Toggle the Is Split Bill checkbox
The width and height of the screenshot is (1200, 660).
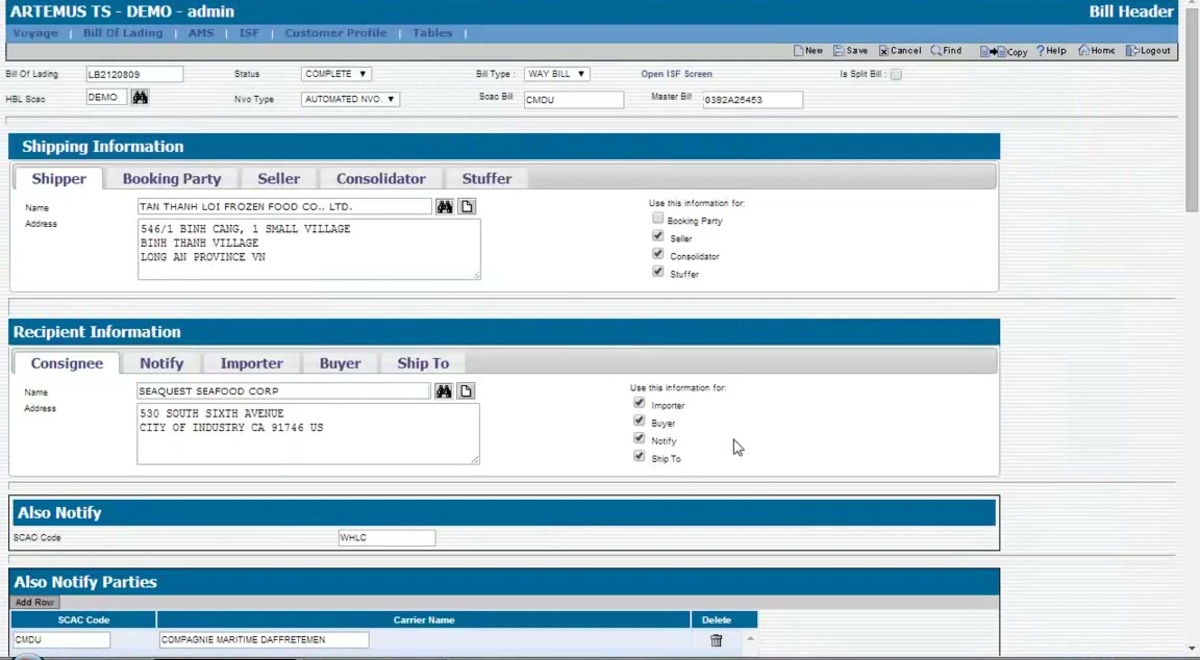pos(896,74)
